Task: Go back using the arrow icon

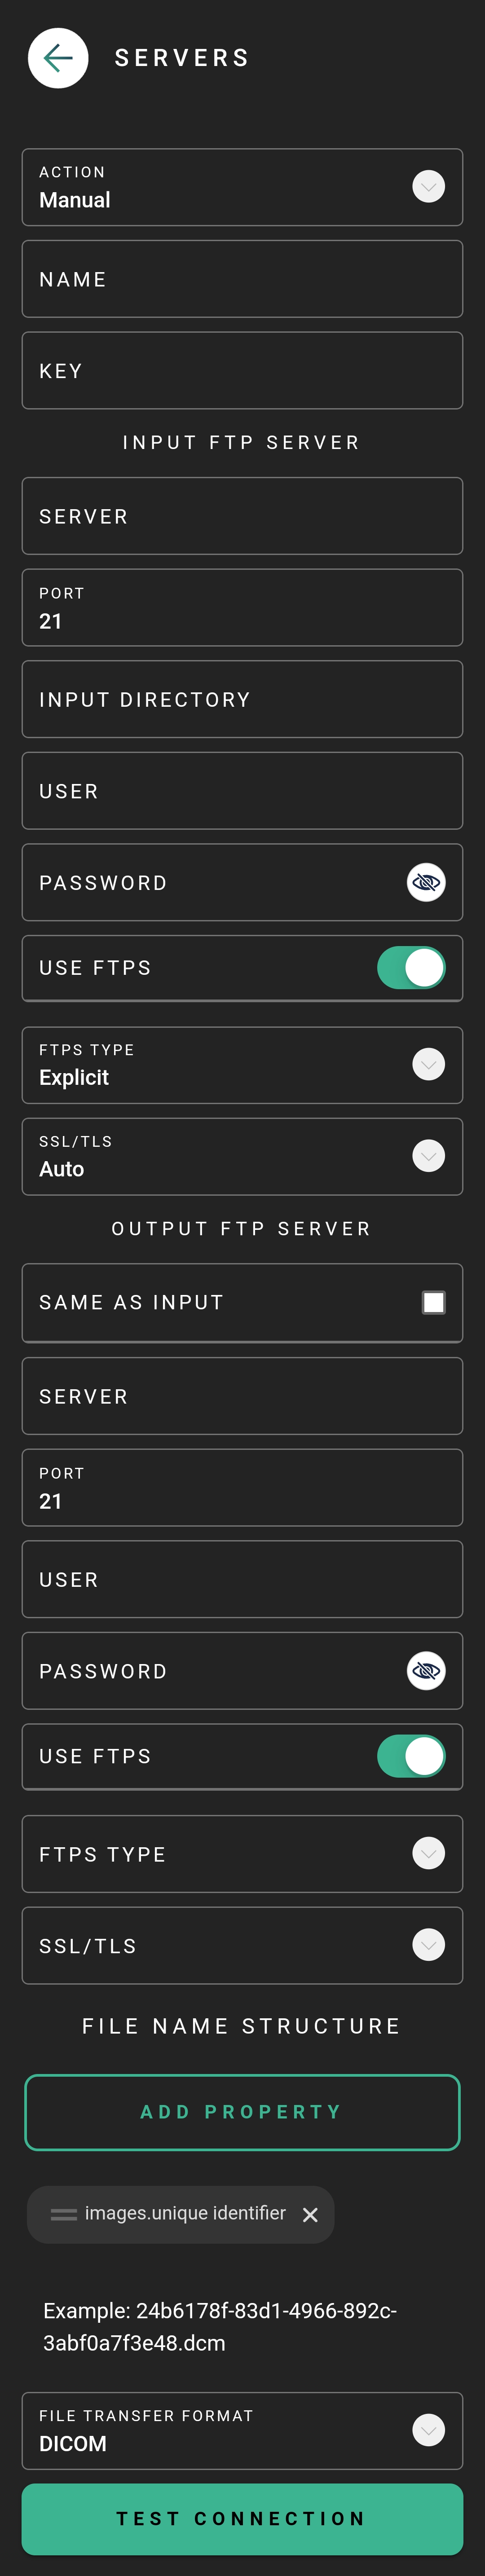Action: click(x=58, y=58)
